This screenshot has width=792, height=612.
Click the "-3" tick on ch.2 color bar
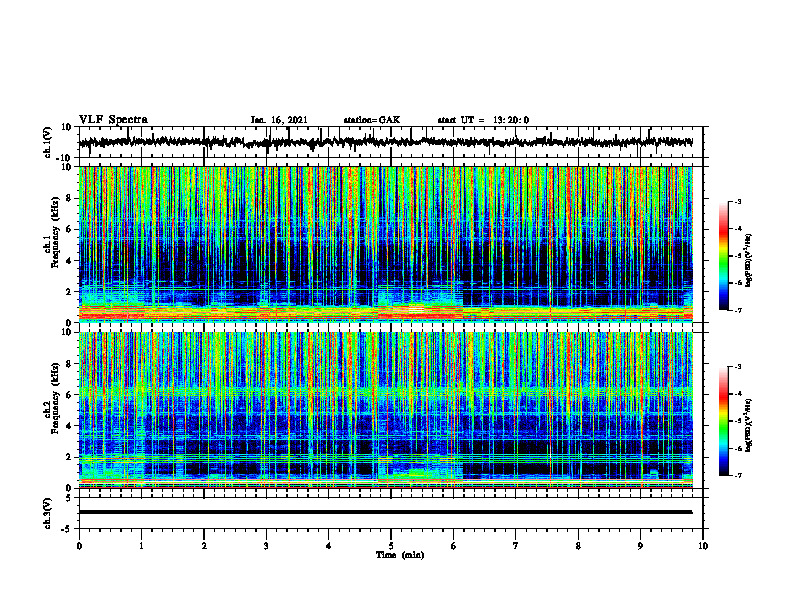737,367
